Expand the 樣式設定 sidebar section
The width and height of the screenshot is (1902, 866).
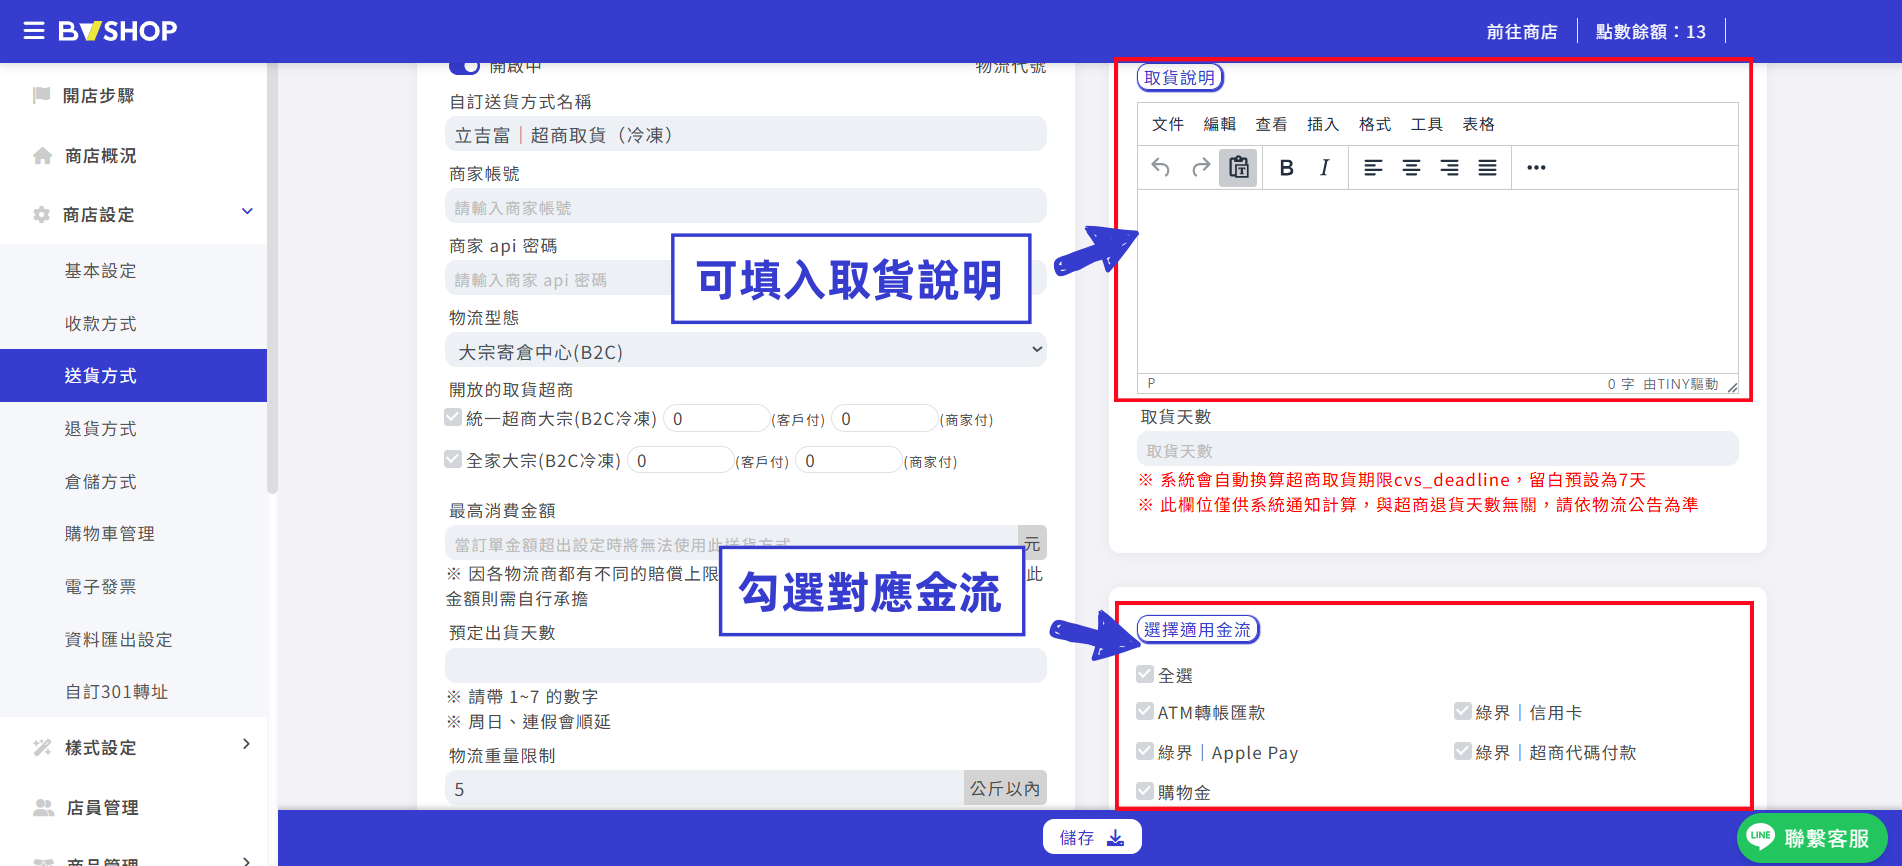pyautogui.click(x=247, y=744)
